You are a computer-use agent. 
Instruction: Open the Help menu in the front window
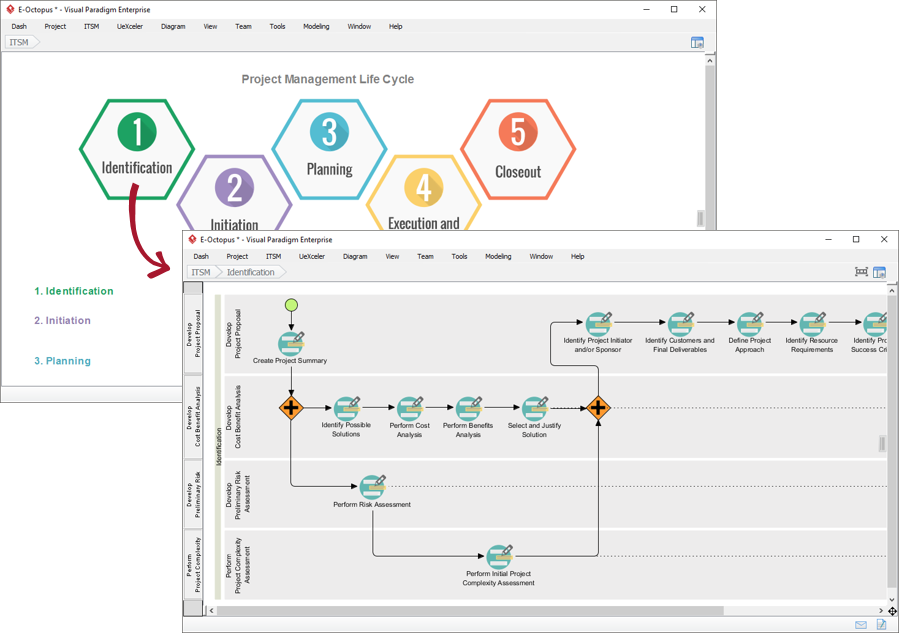[x=577, y=256]
